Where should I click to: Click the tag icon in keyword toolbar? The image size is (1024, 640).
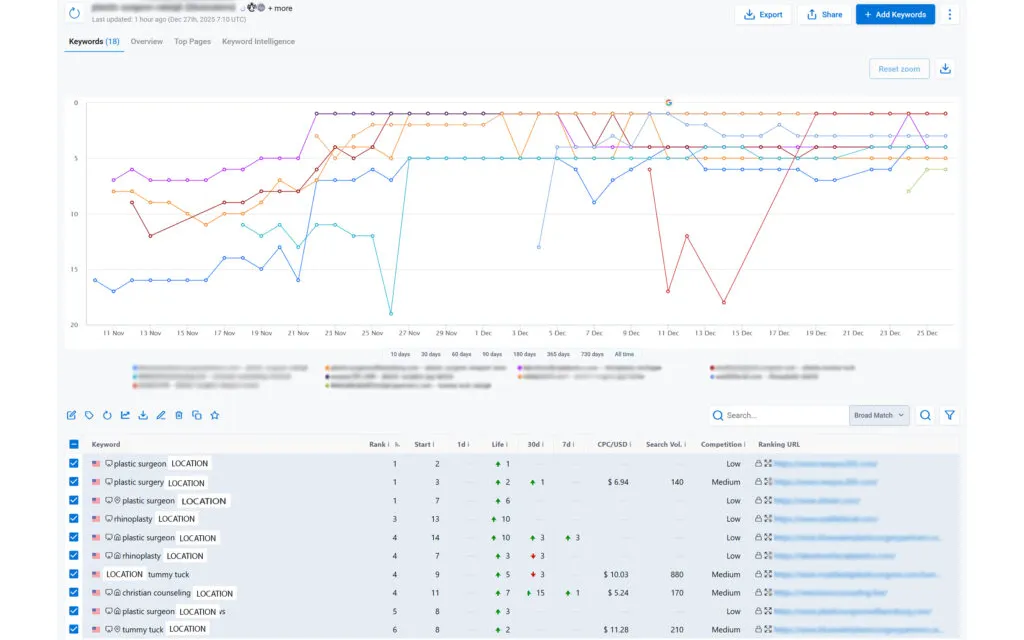click(x=89, y=415)
